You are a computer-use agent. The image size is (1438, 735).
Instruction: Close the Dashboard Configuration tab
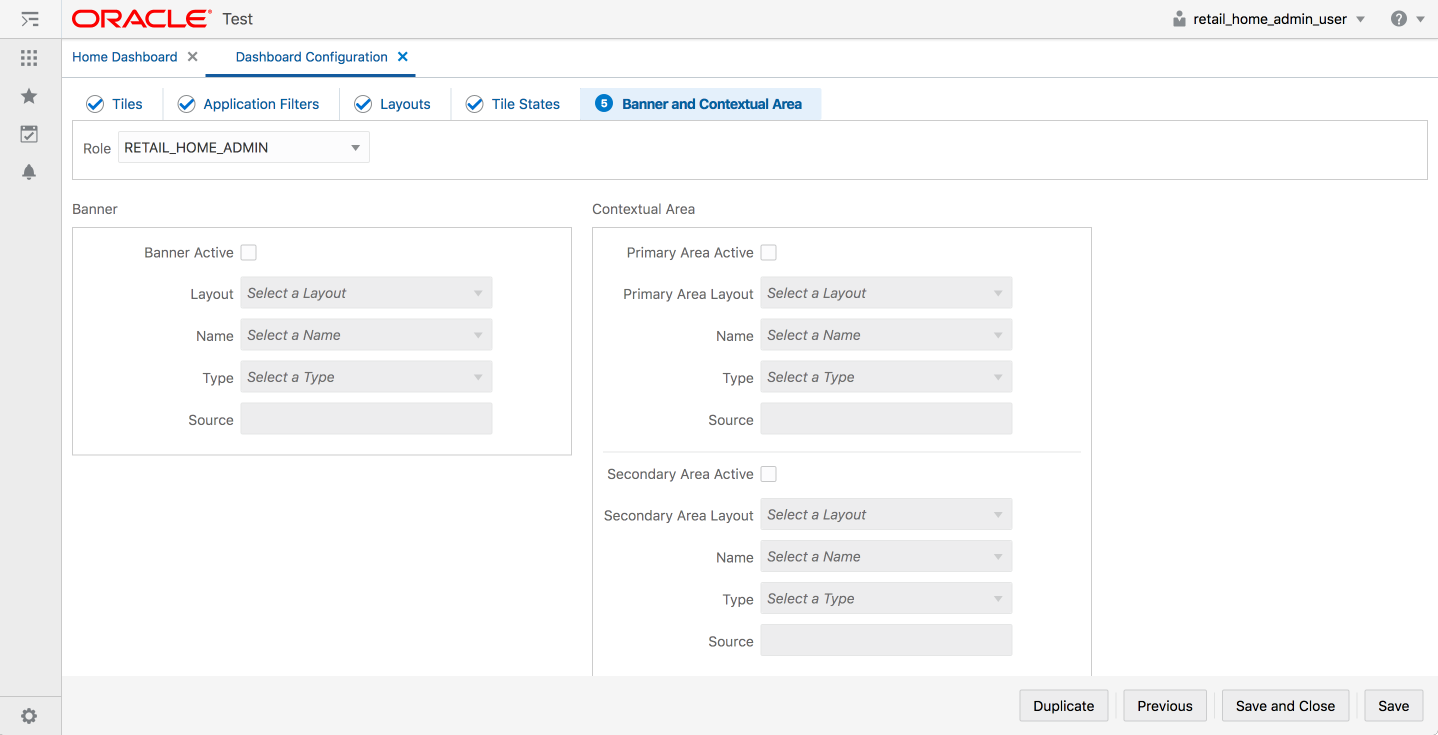pyautogui.click(x=403, y=57)
